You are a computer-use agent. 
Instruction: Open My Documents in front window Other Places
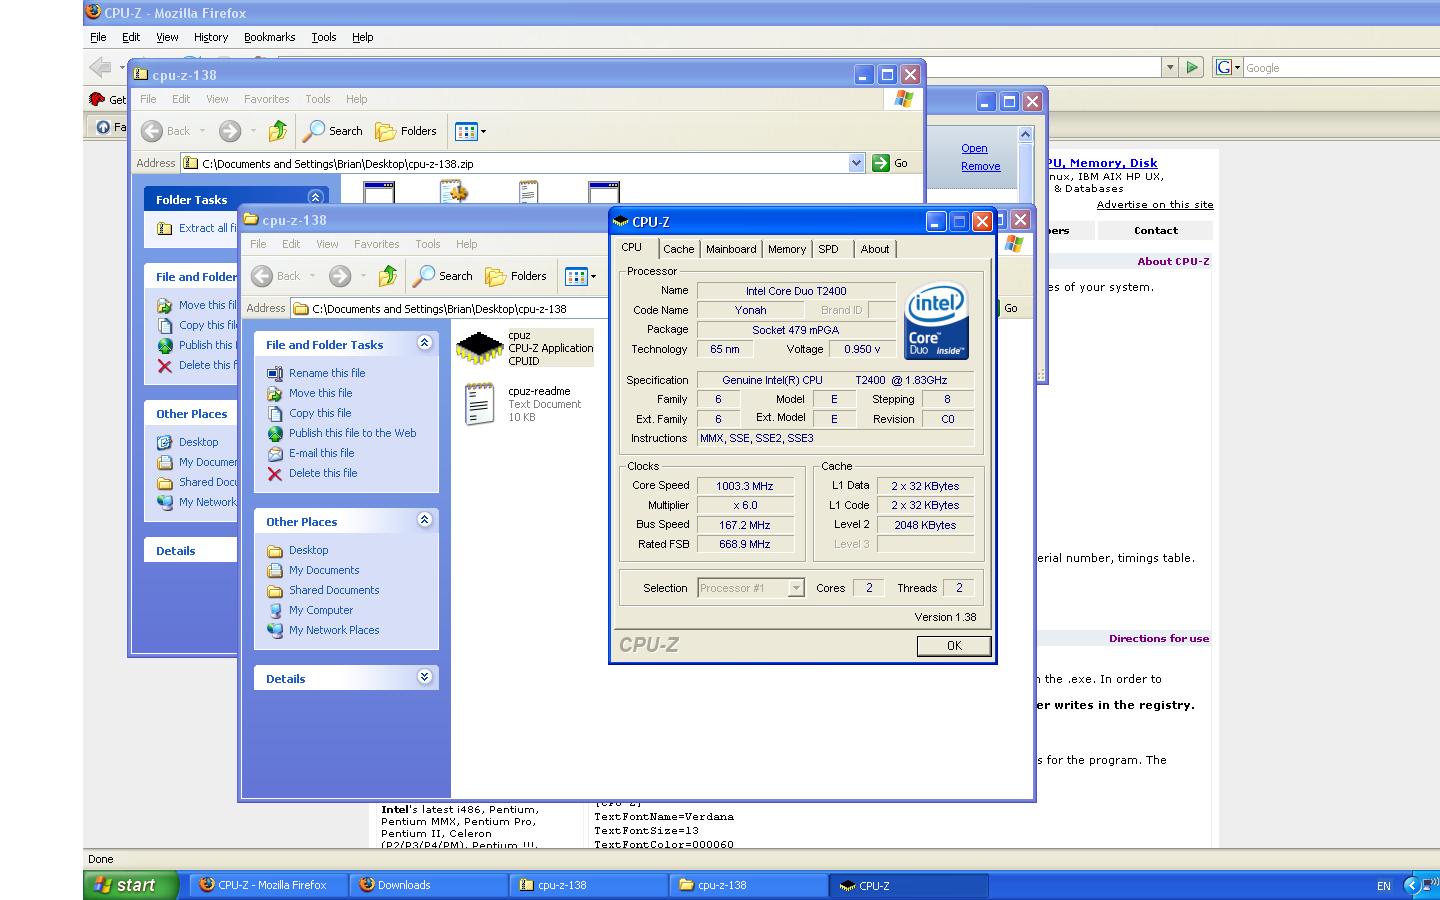pos(324,570)
